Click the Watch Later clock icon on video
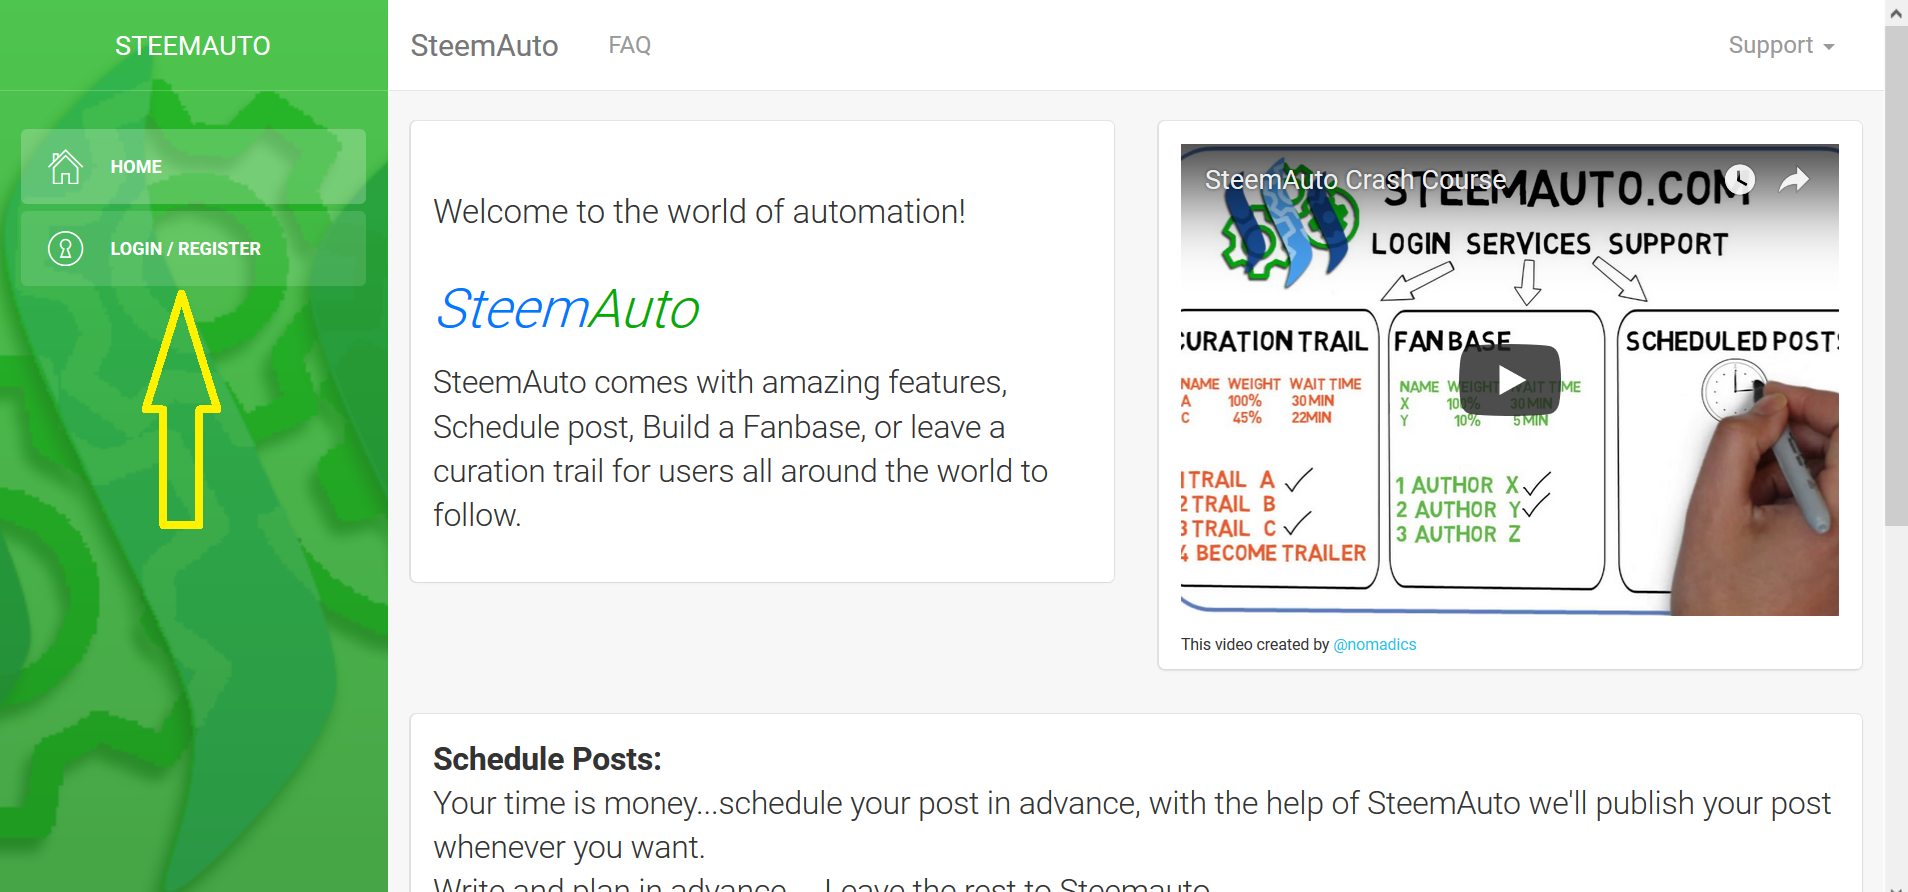1908x892 pixels. pyautogui.click(x=1740, y=179)
